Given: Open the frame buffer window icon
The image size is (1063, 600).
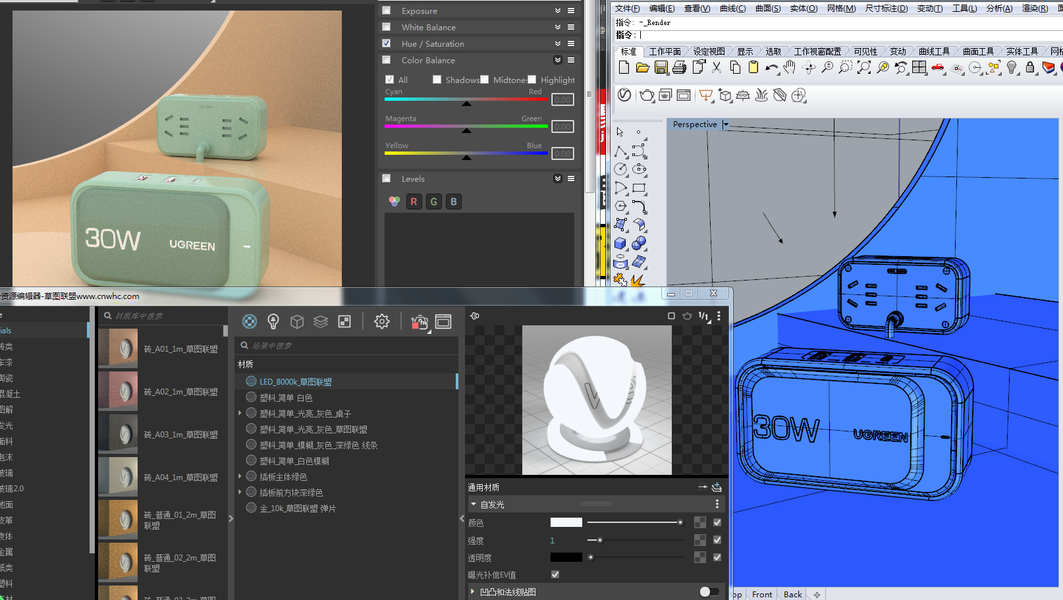Looking at the screenshot, I should click(443, 321).
